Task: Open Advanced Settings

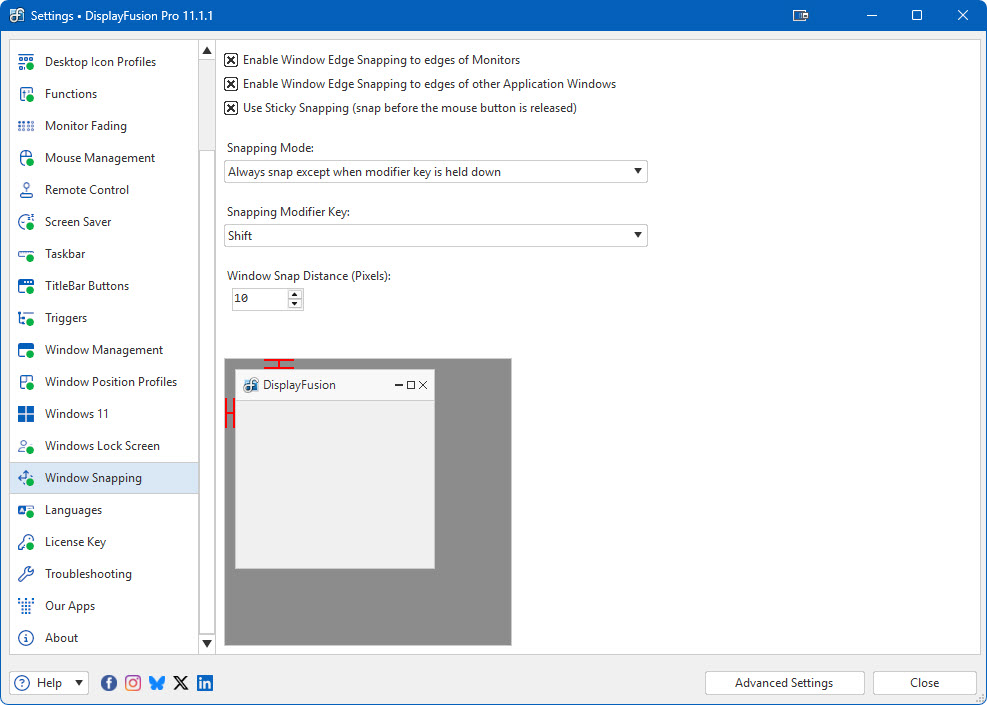Action: (784, 683)
